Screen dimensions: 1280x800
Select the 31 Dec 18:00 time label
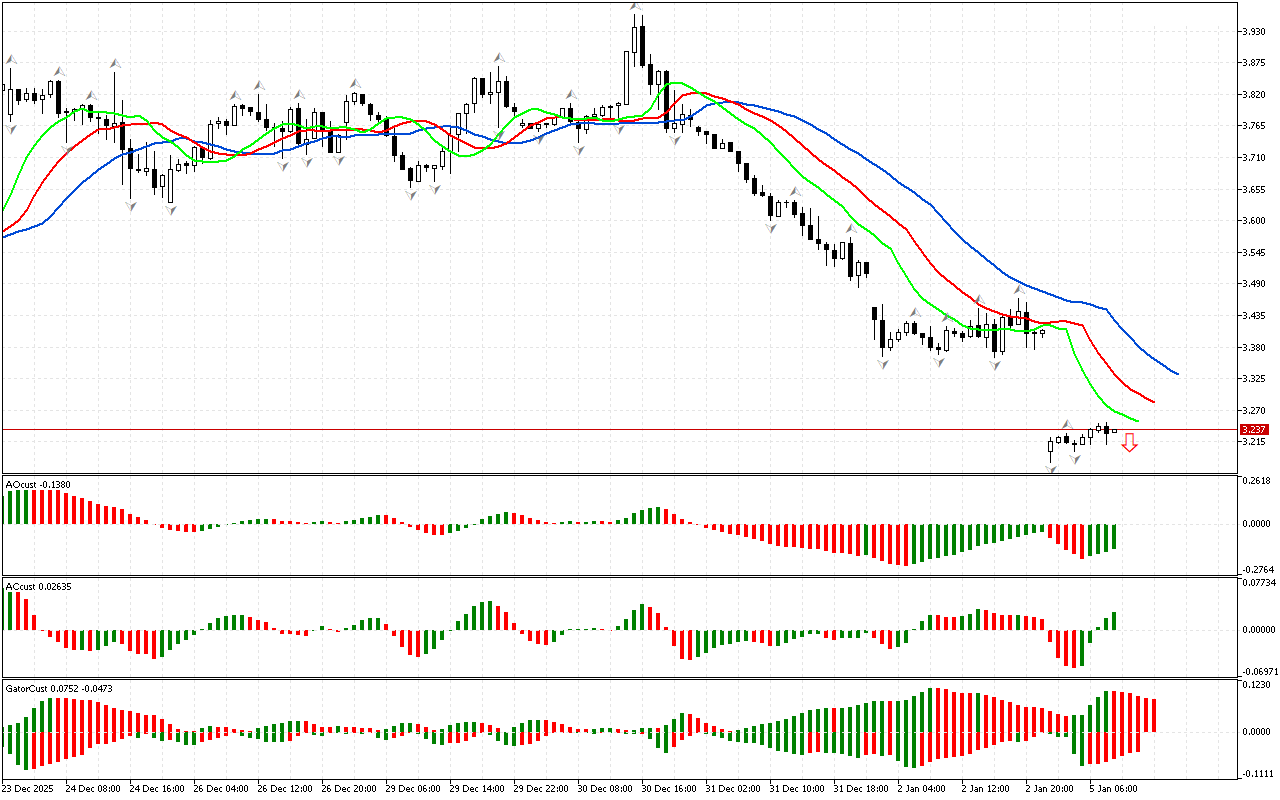860,788
